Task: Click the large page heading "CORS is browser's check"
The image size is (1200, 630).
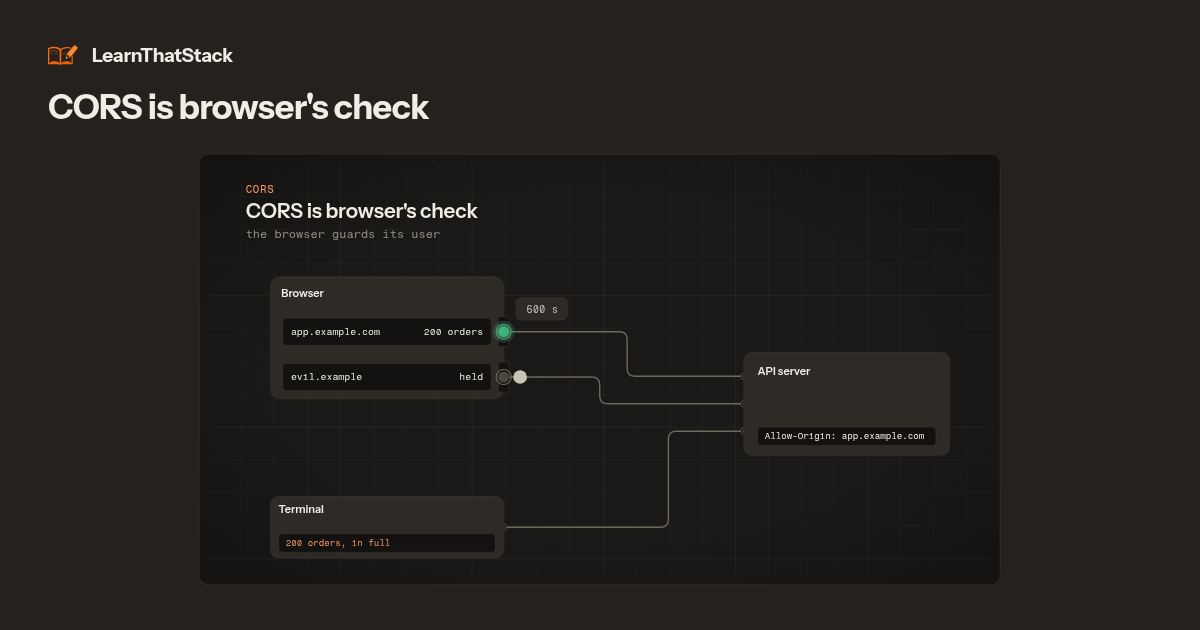Action: coord(238,108)
